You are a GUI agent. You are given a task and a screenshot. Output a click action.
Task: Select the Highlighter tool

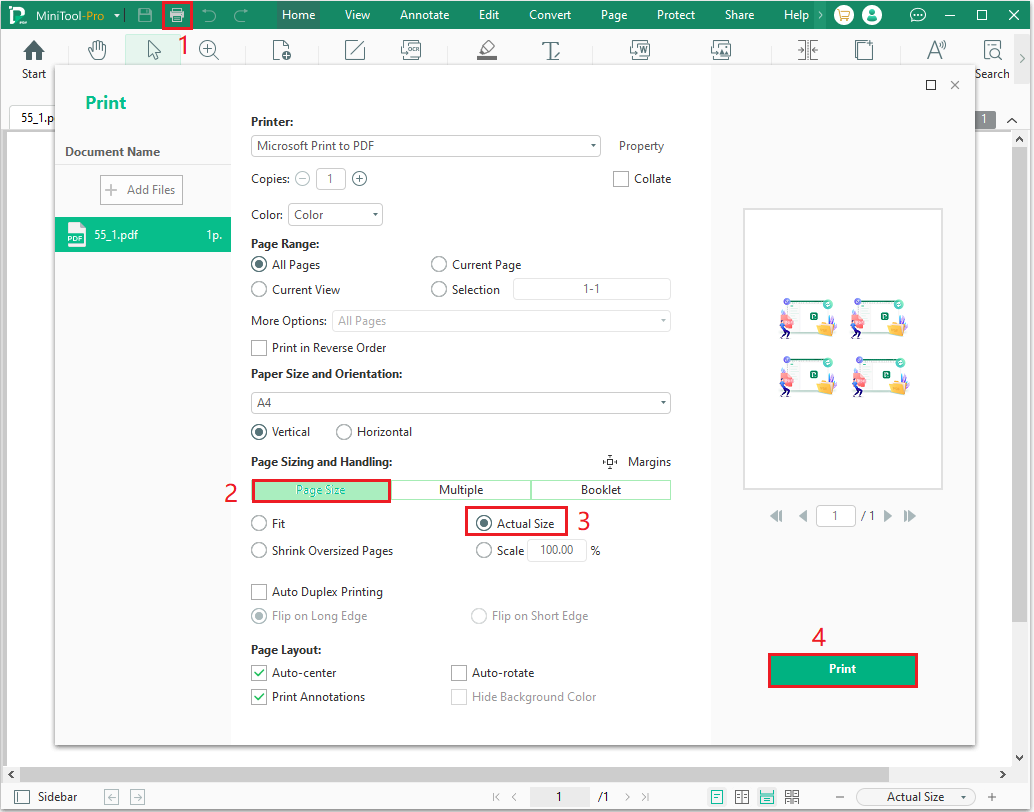pyautogui.click(x=487, y=48)
